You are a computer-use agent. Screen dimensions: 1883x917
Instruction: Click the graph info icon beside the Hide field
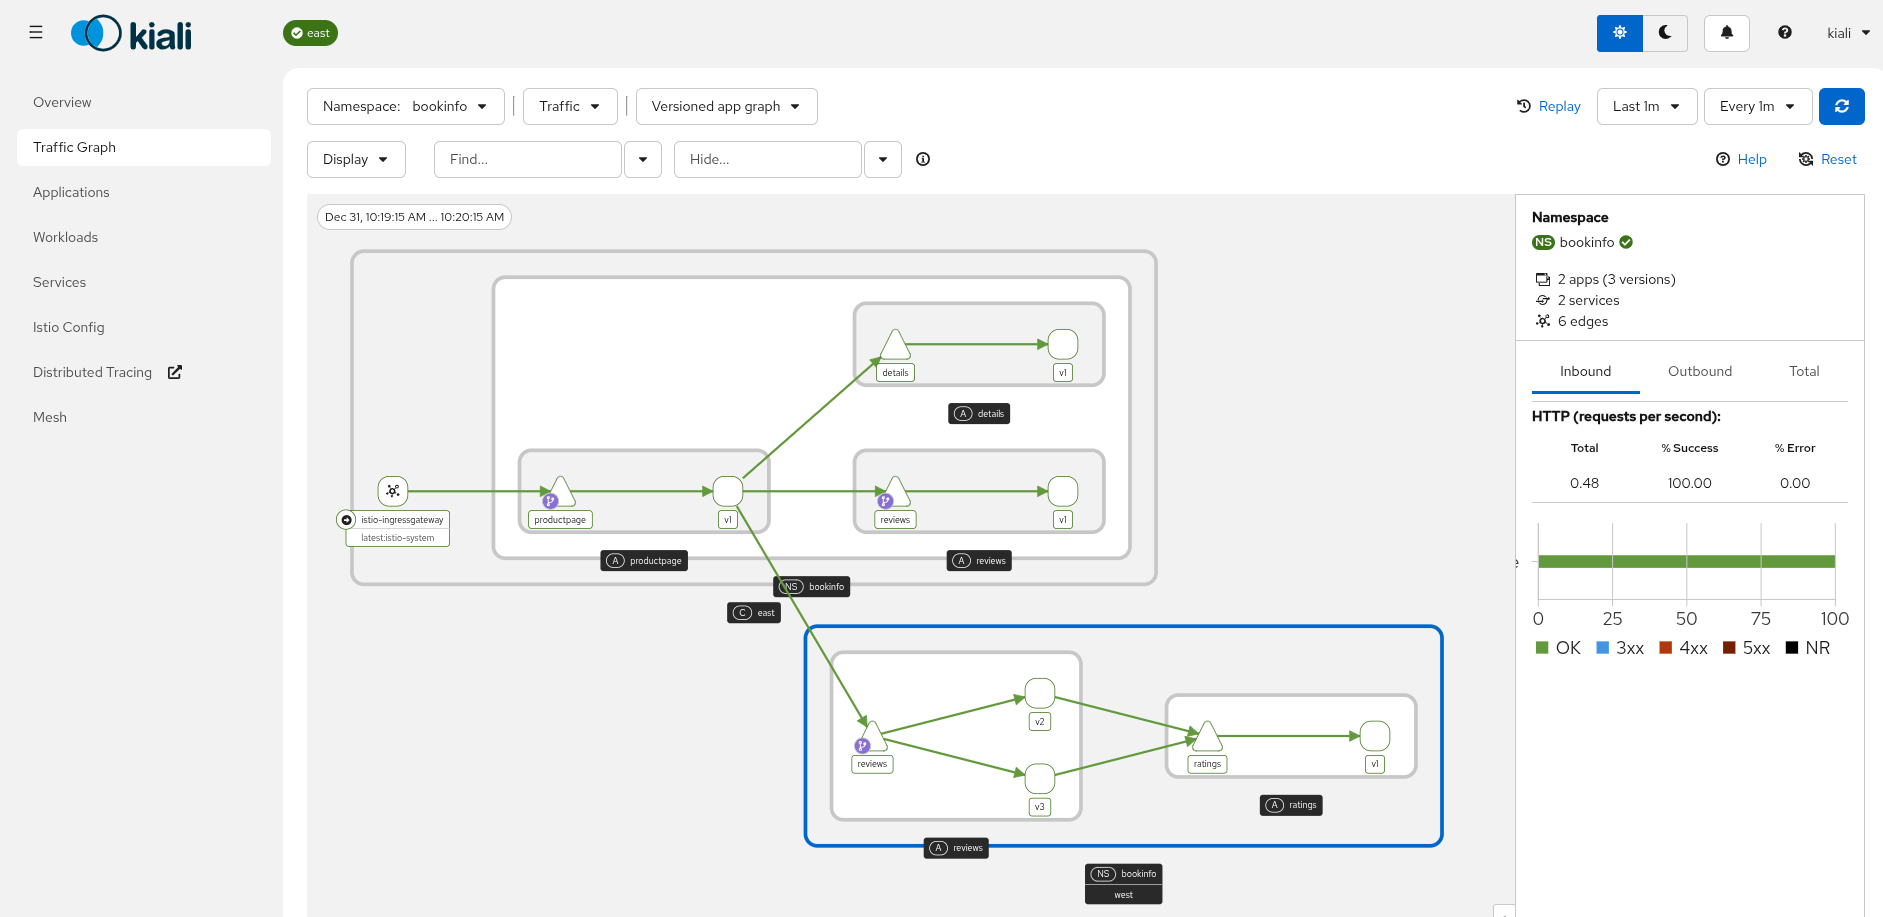(923, 159)
